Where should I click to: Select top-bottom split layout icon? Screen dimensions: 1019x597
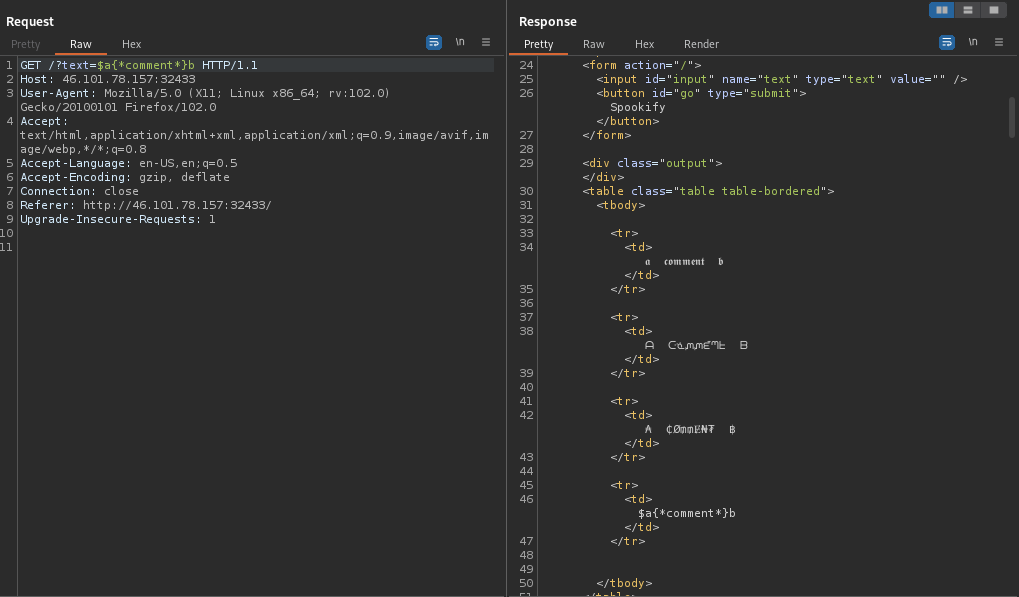(x=968, y=10)
